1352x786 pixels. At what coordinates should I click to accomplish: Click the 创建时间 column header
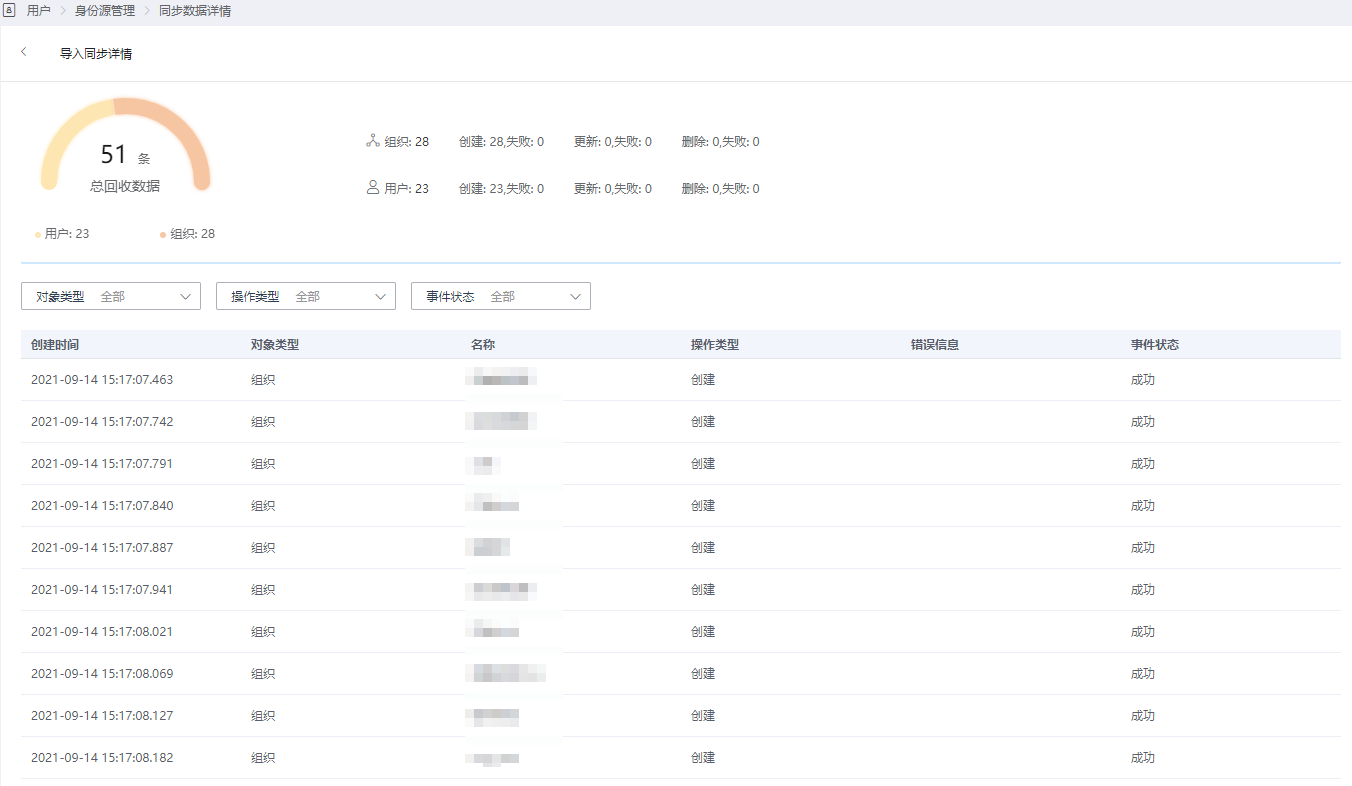55,345
